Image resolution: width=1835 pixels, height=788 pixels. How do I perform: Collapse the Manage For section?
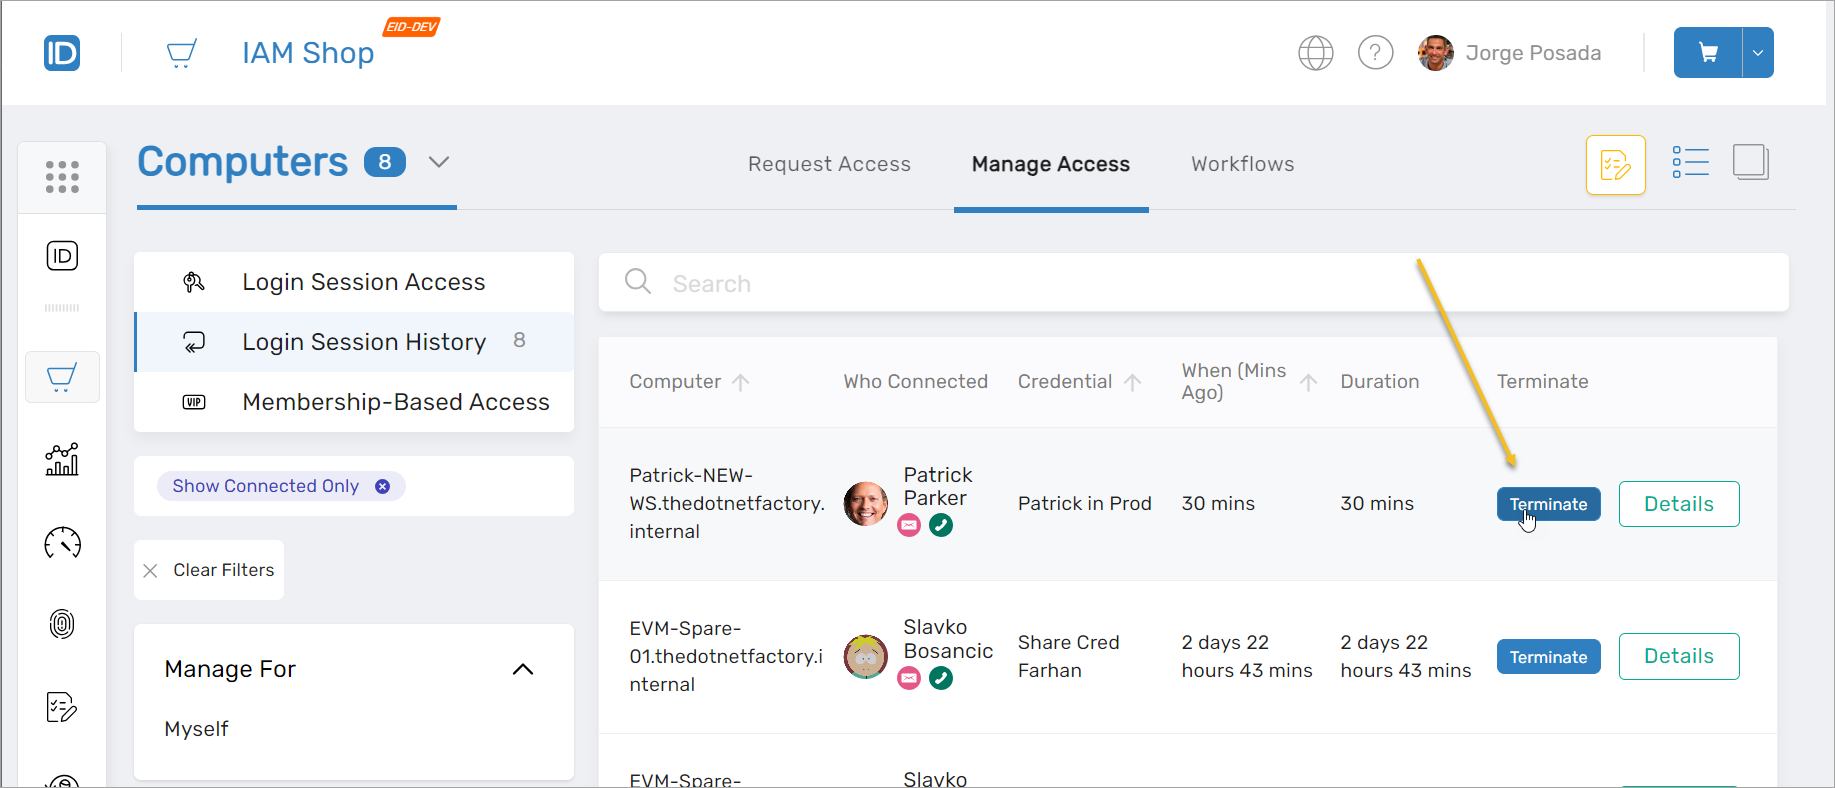[522, 669]
